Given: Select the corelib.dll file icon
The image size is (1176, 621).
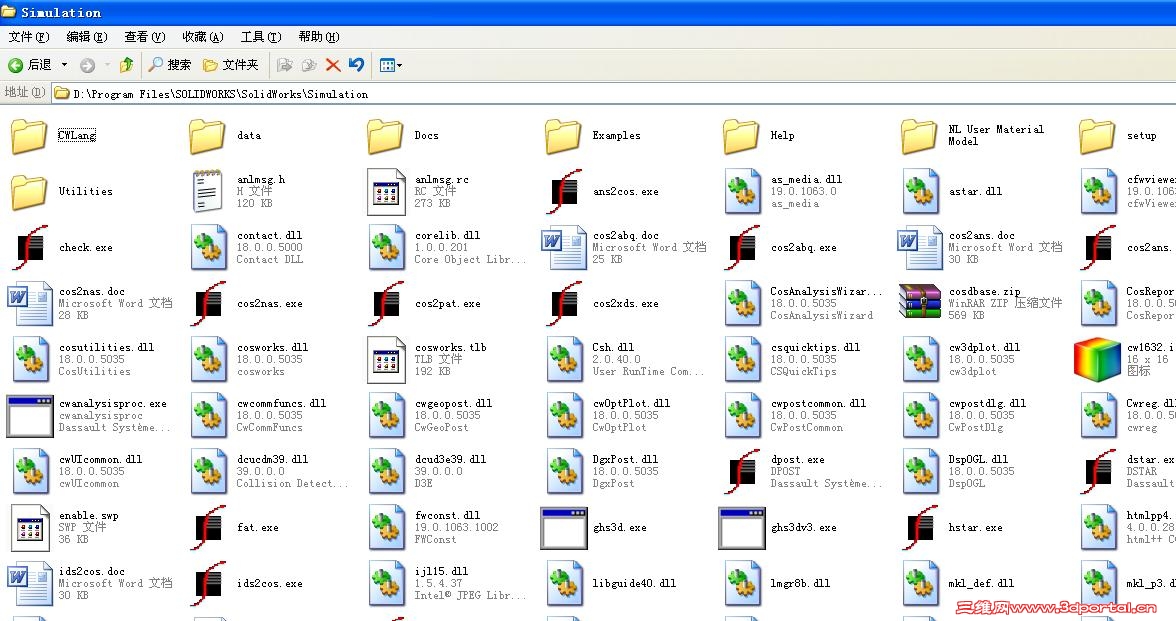Looking at the screenshot, I should [x=386, y=248].
